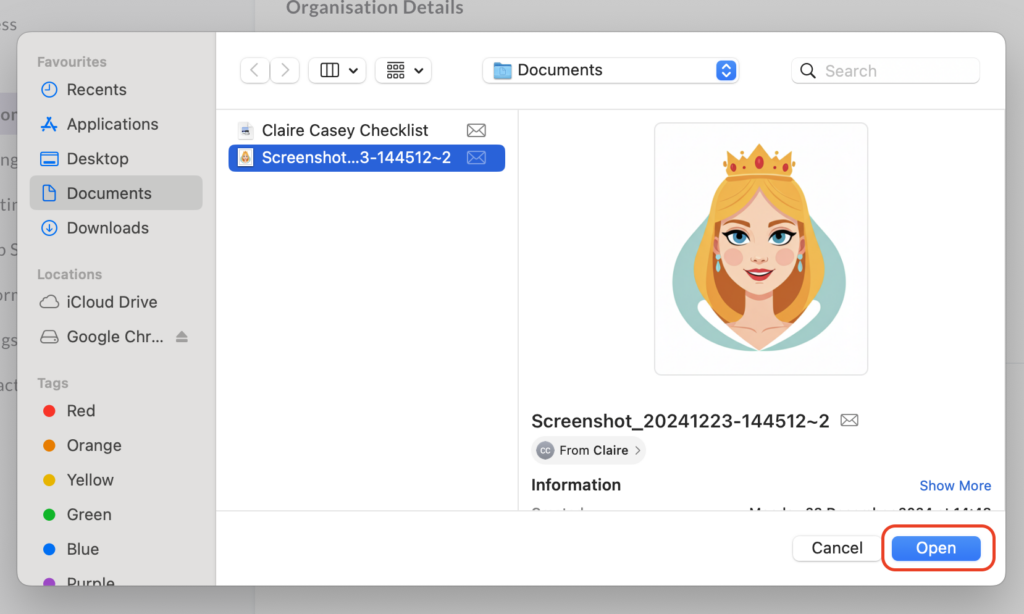This screenshot has width=1024, height=614.
Task: Click the Desktop icon in sidebar
Action: pyautogui.click(x=49, y=159)
